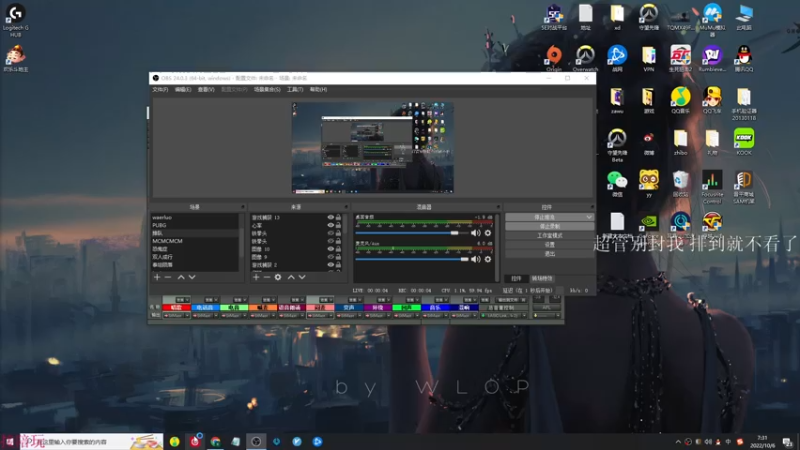Open the Logitech G HUB desktop icon

(15, 19)
